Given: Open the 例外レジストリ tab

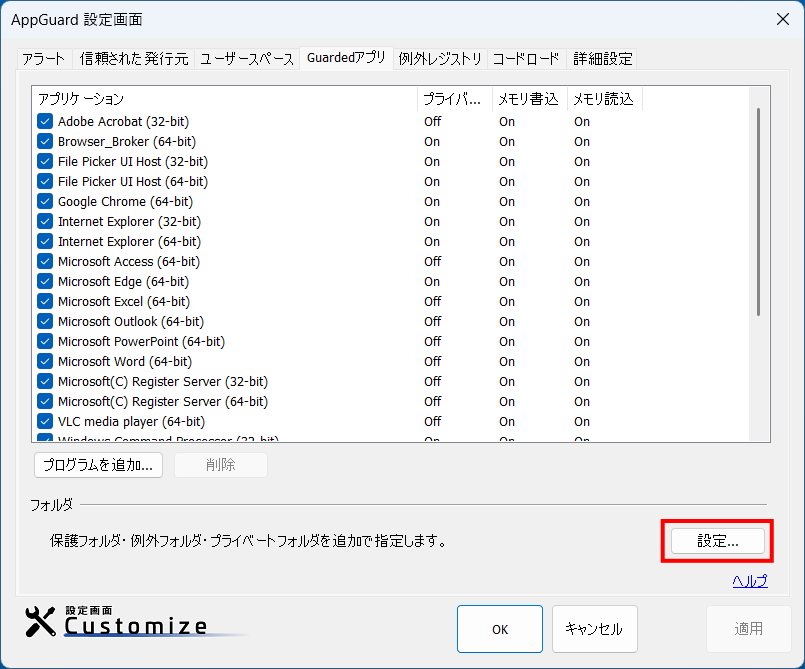Looking at the screenshot, I should pyautogui.click(x=440, y=59).
